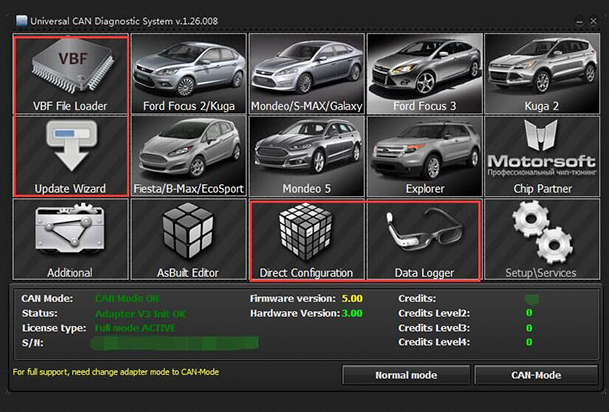Click the Credits Level3 value
This screenshot has height=412, width=609.
[x=529, y=328]
